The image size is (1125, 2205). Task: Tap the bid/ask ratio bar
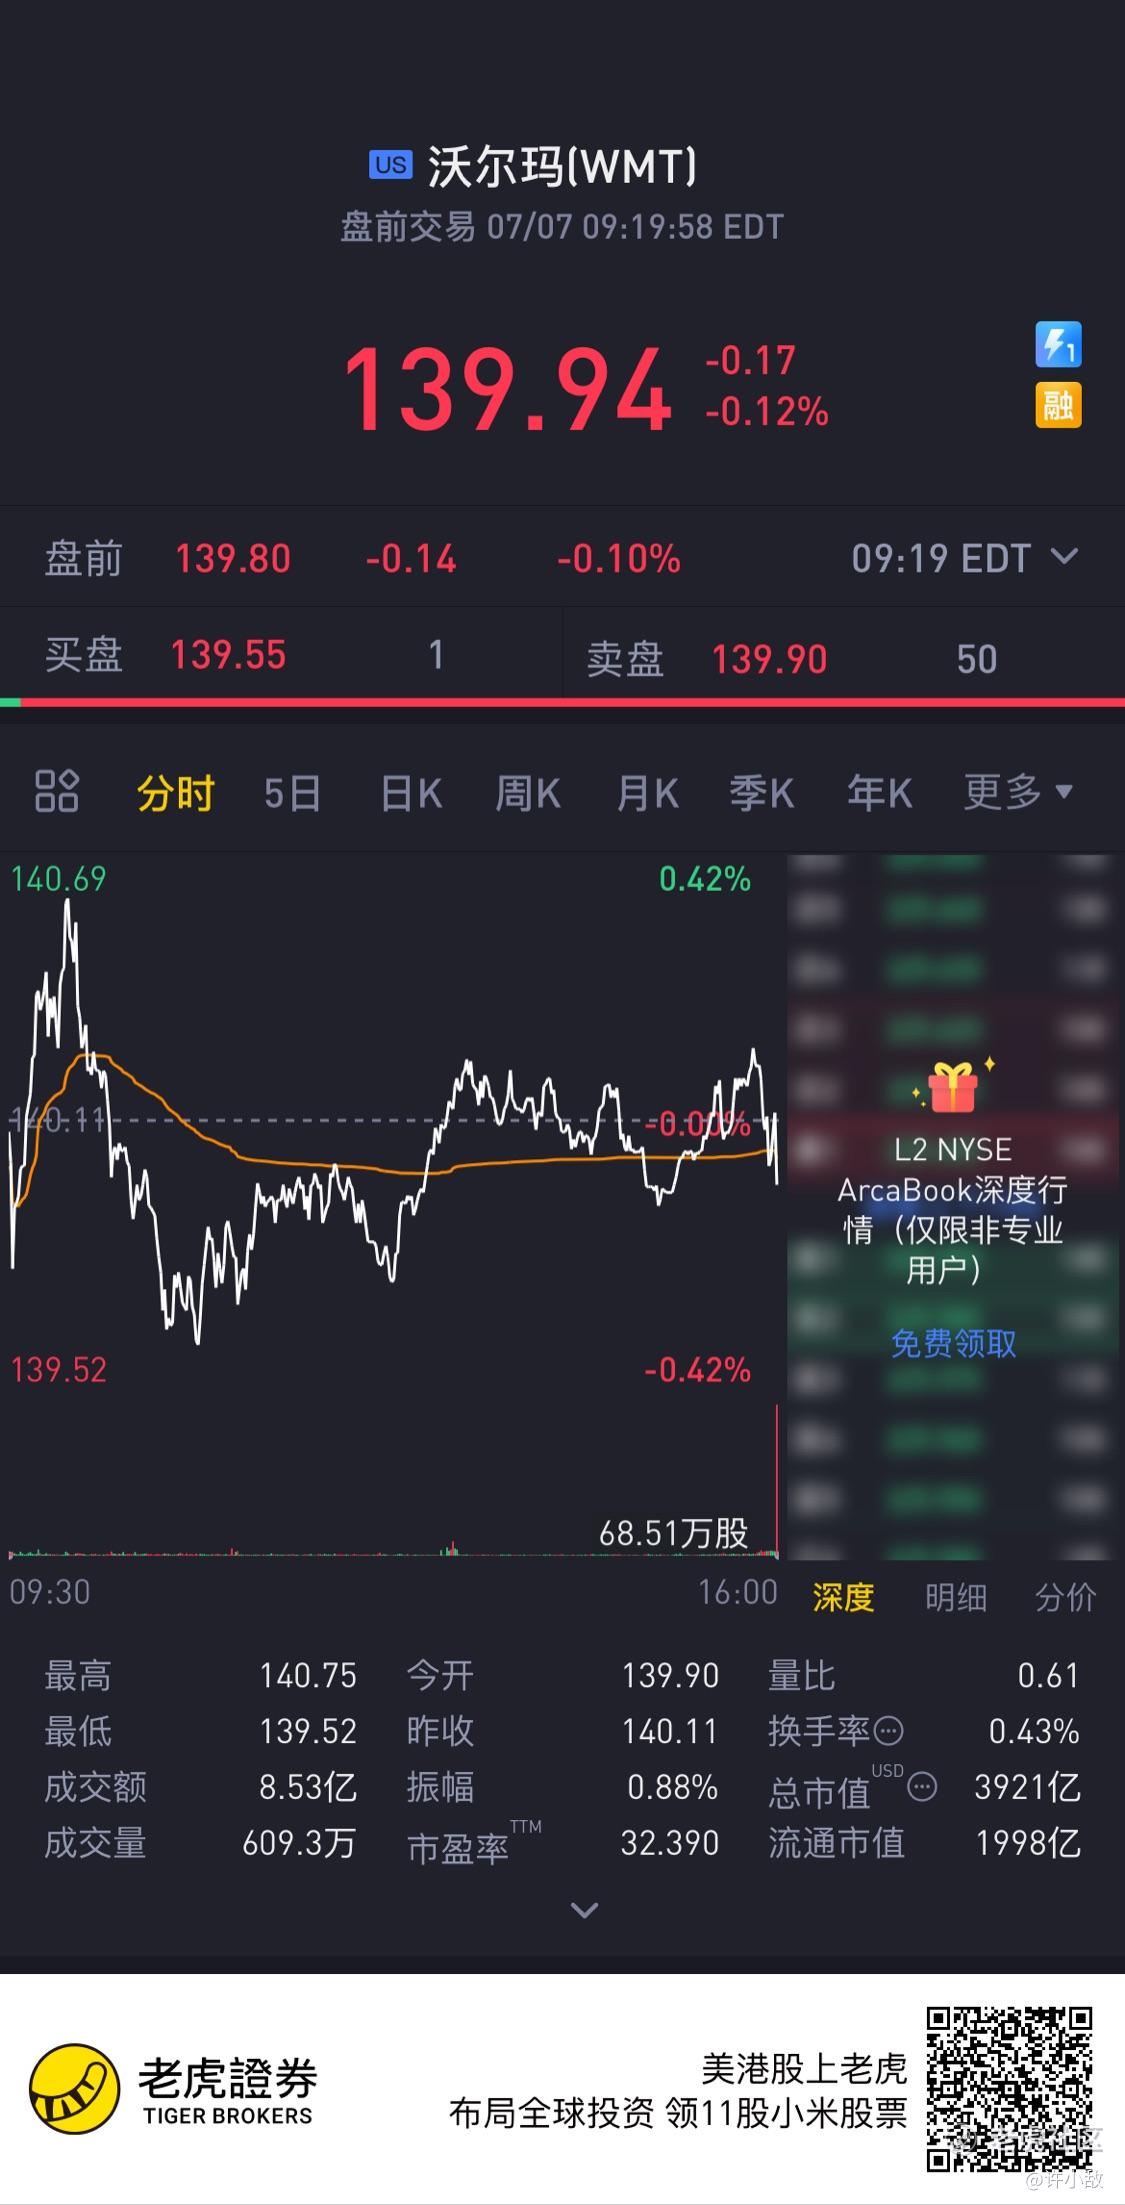562,702
